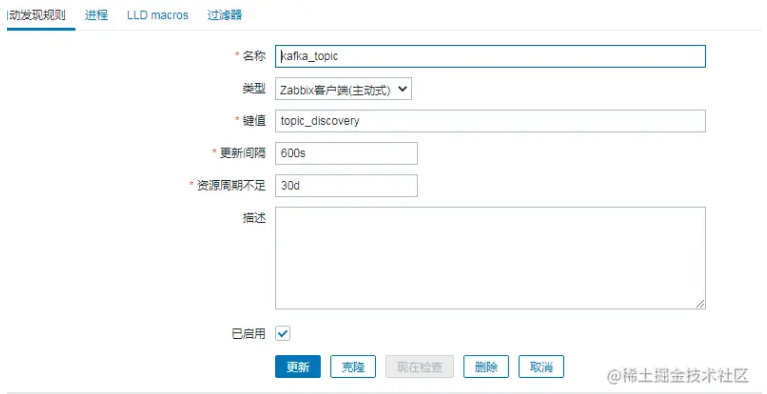Focus the 键值 field with topic_discovery

point(490,121)
